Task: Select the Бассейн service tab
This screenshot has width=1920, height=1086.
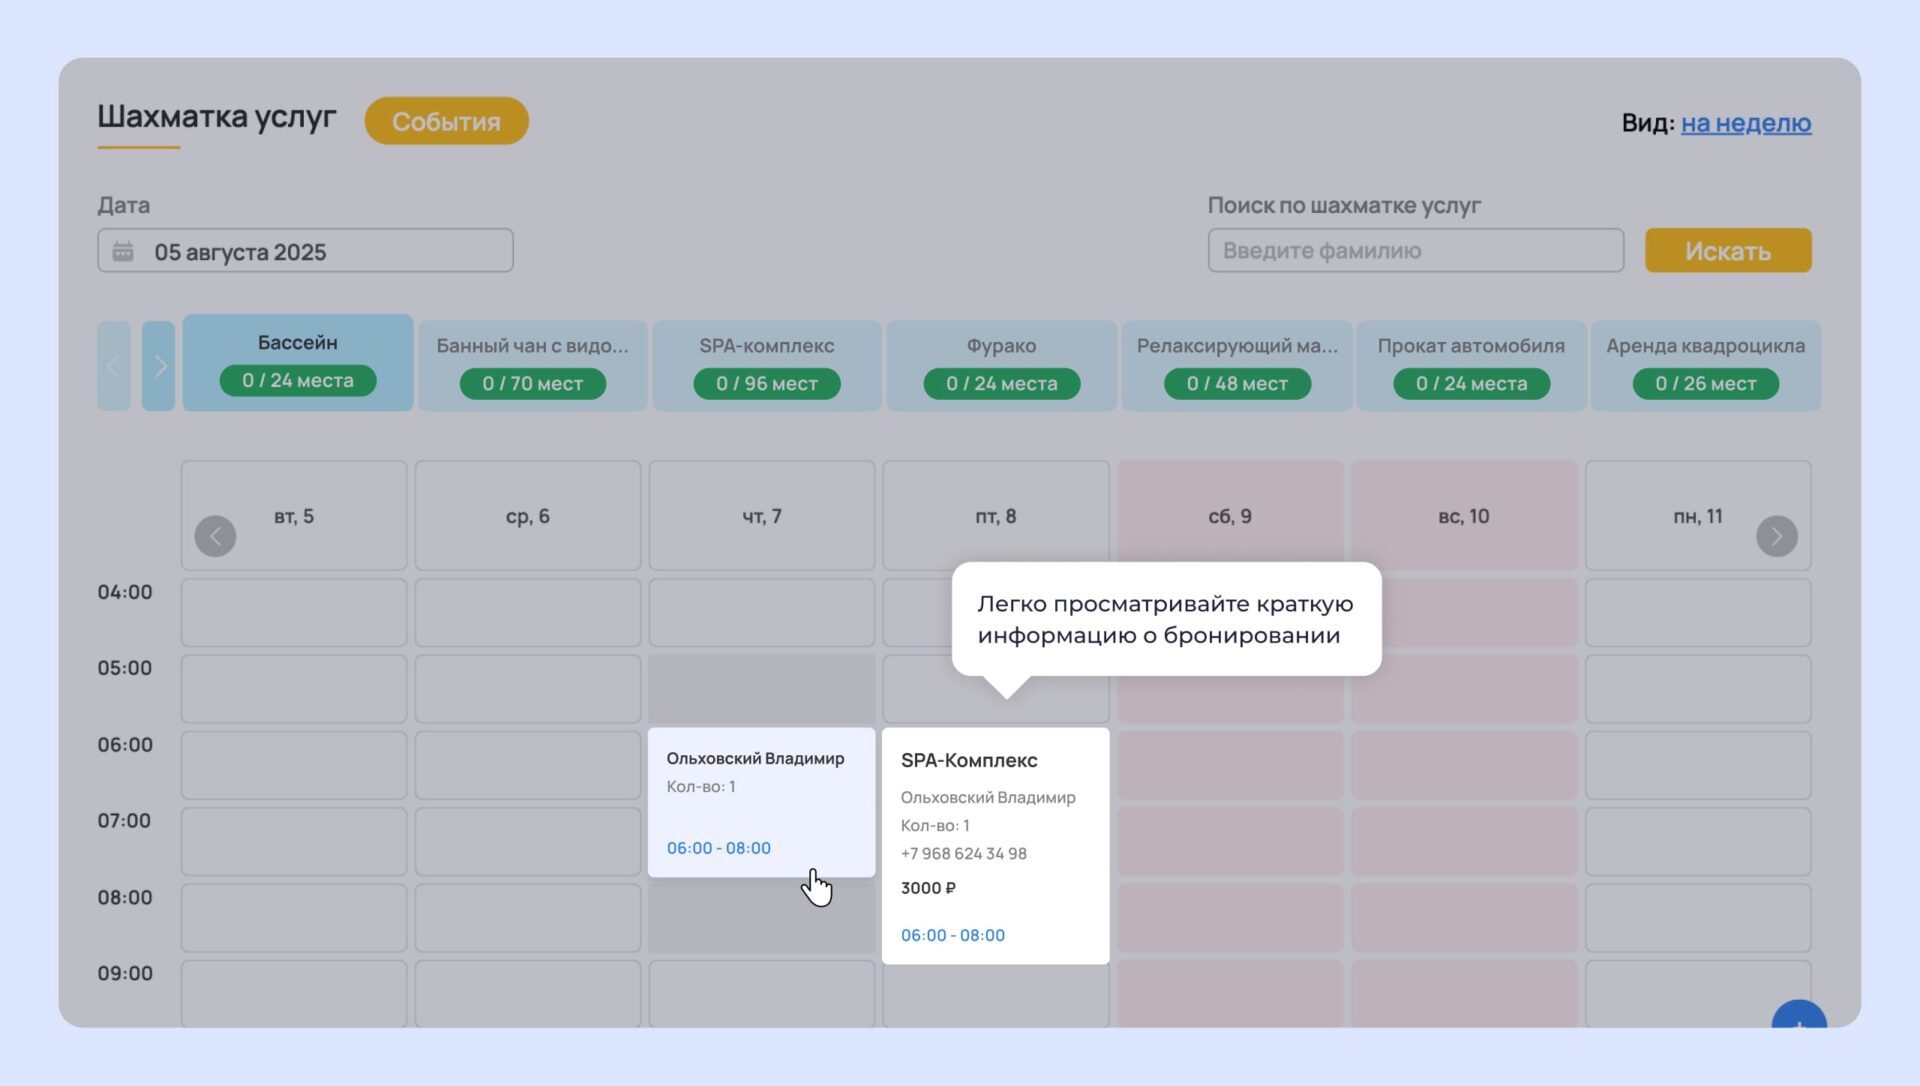Action: click(x=298, y=362)
